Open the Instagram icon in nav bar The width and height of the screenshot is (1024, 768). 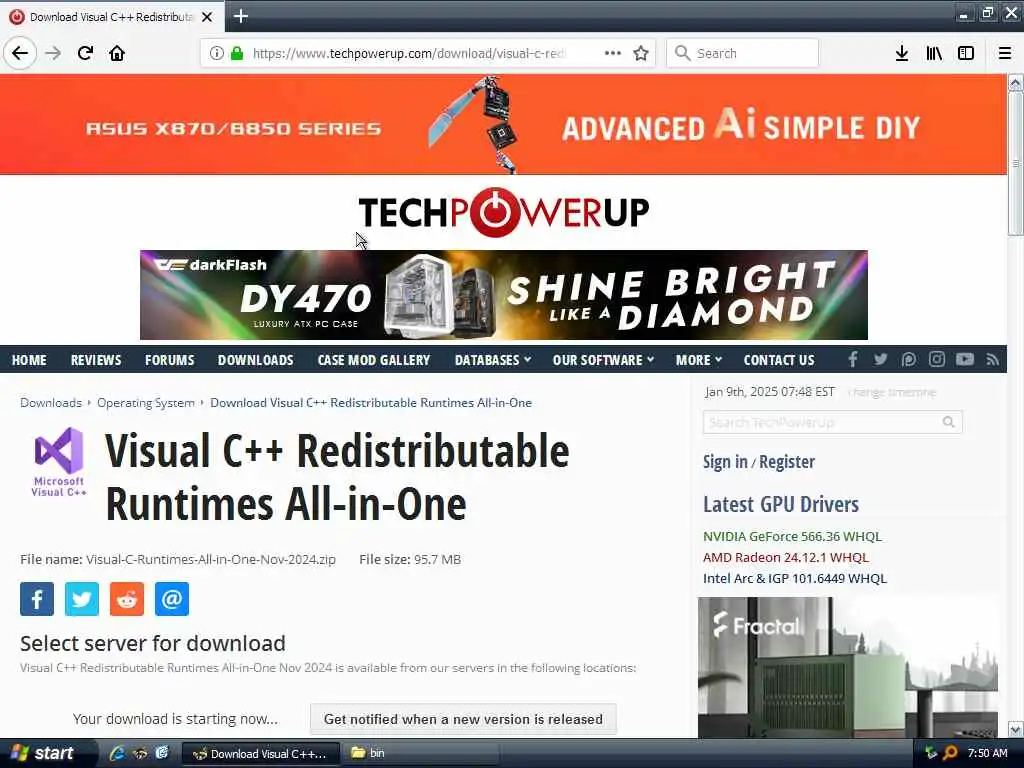pyautogui.click(x=936, y=359)
